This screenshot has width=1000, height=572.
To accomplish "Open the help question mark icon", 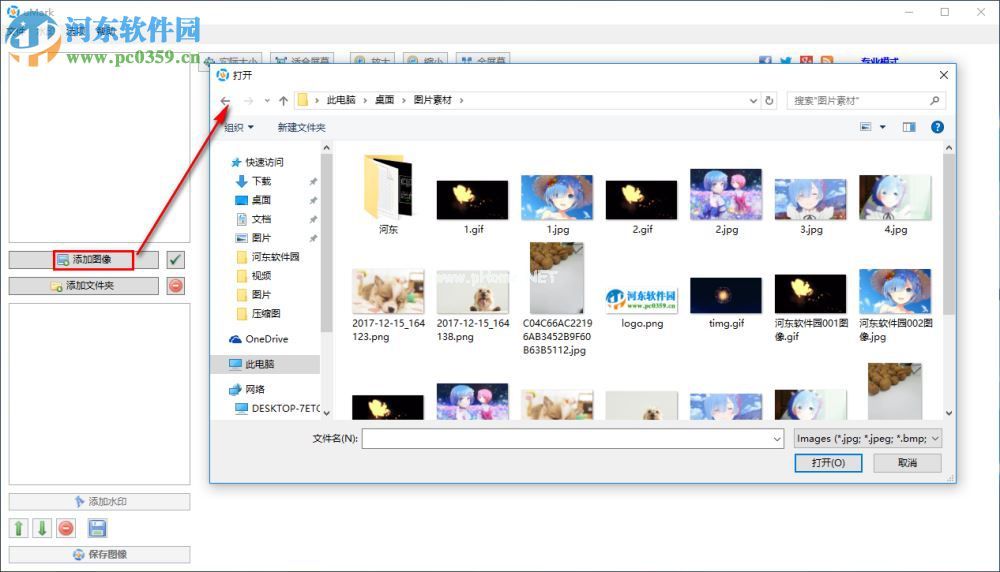I will (937, 127).
